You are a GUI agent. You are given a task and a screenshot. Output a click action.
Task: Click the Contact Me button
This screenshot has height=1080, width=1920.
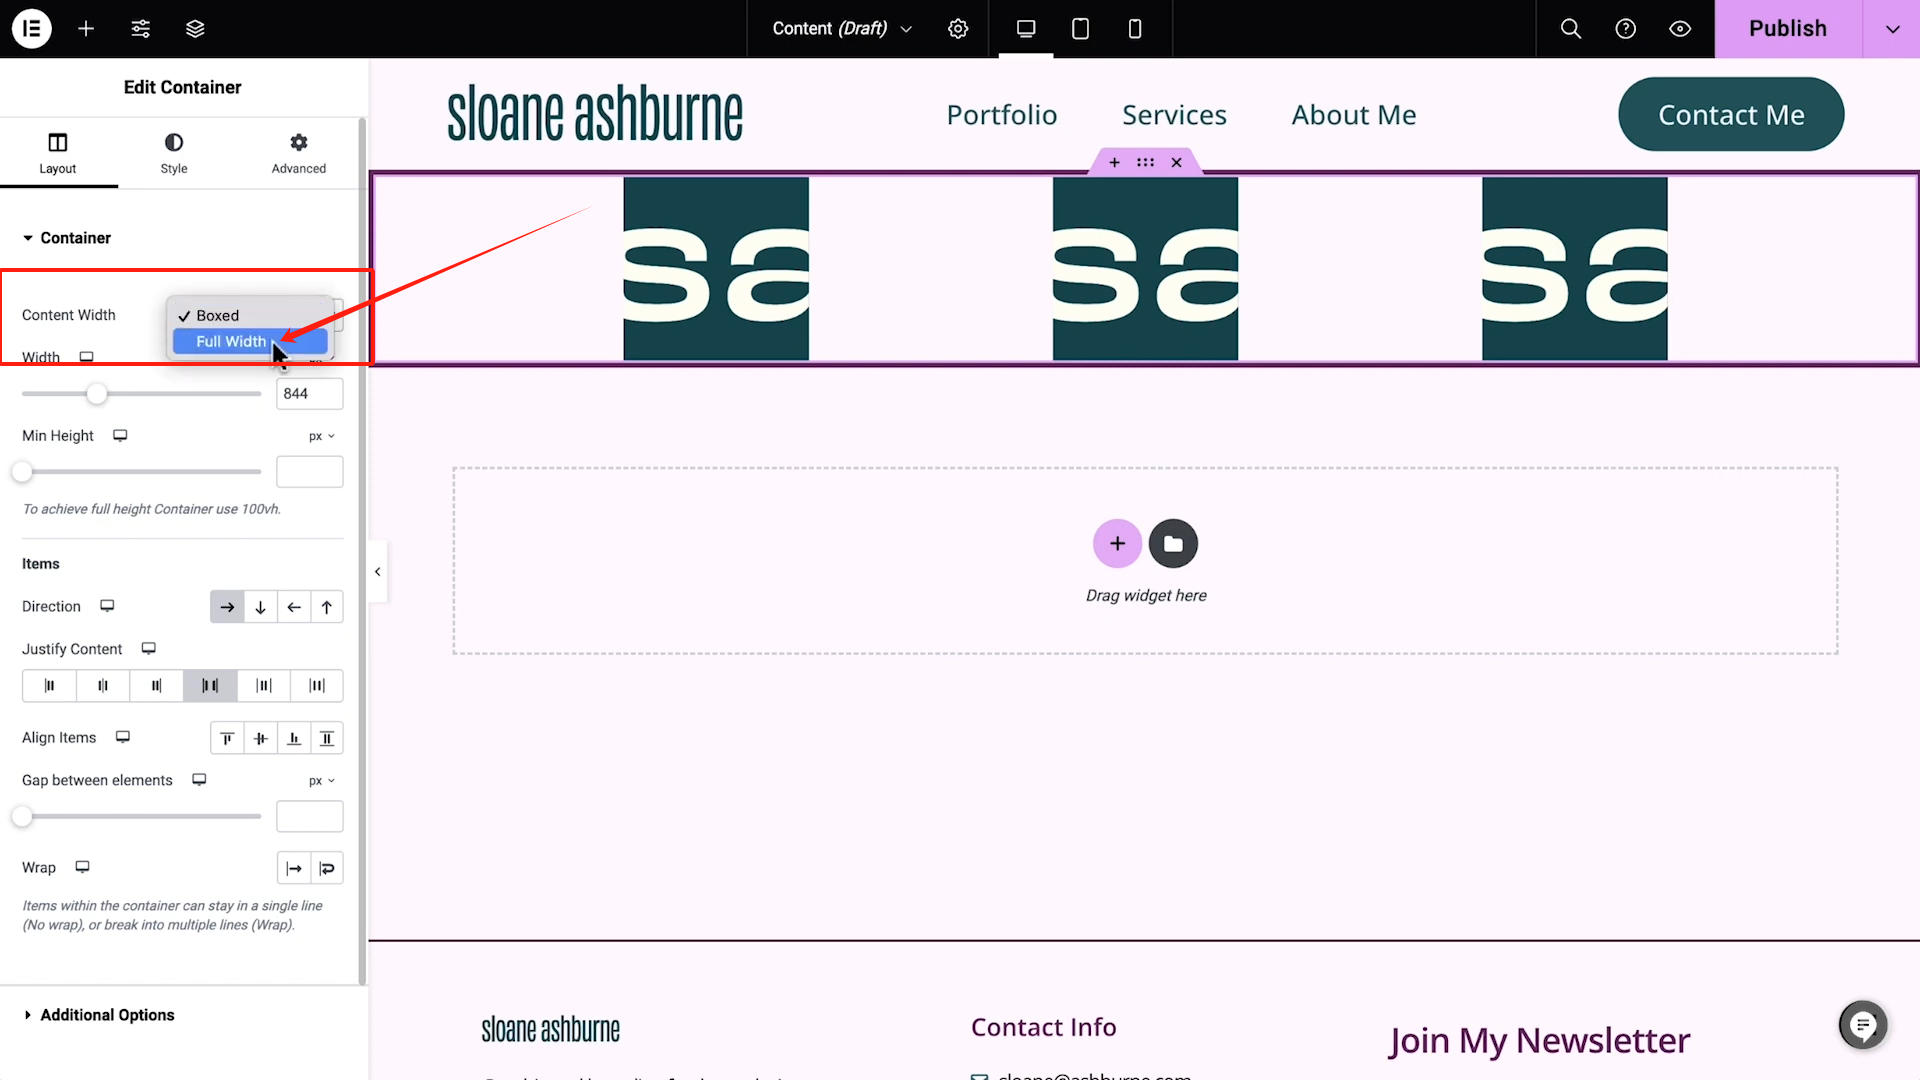tap(1731, 115)
